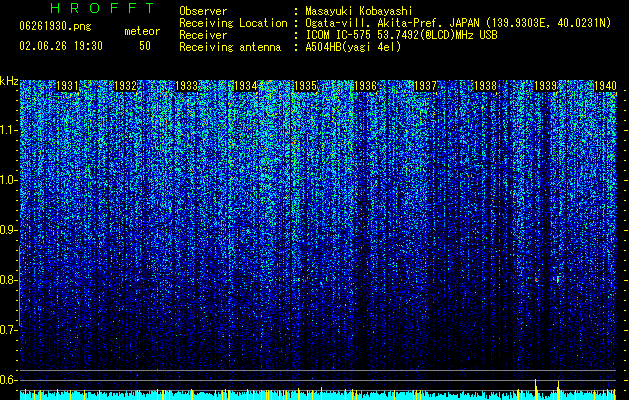Click the 1.1 frequency axis label

8,130
